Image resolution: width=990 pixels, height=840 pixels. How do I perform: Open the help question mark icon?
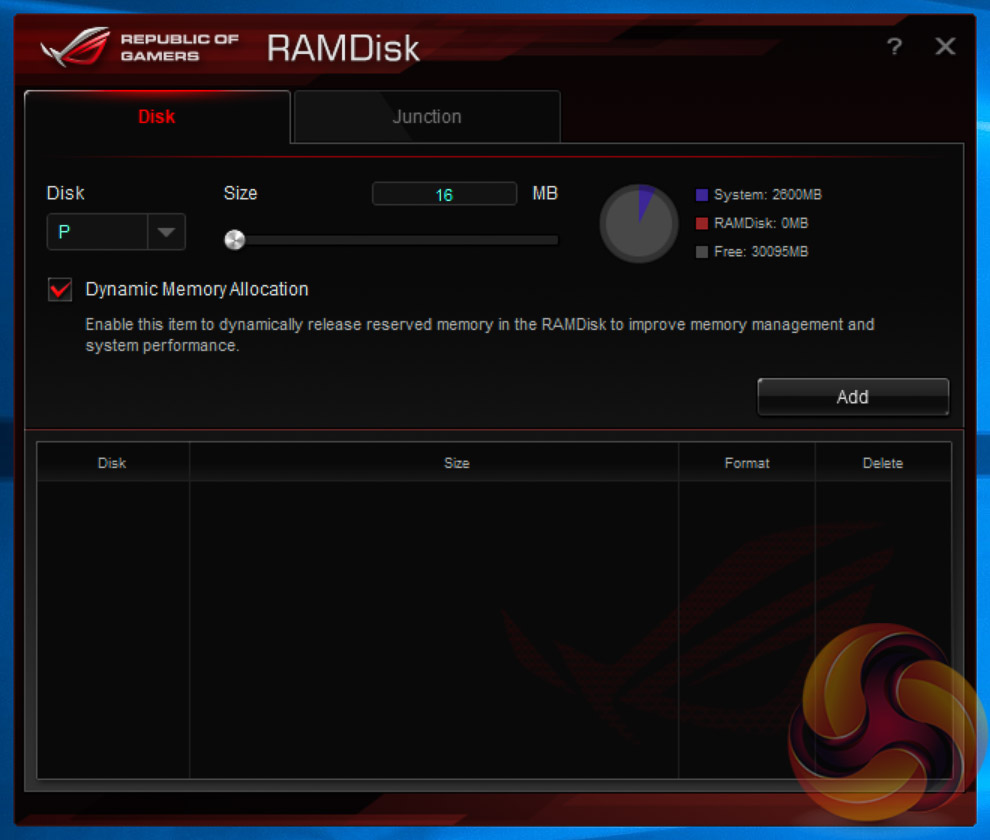pos(894,46)
